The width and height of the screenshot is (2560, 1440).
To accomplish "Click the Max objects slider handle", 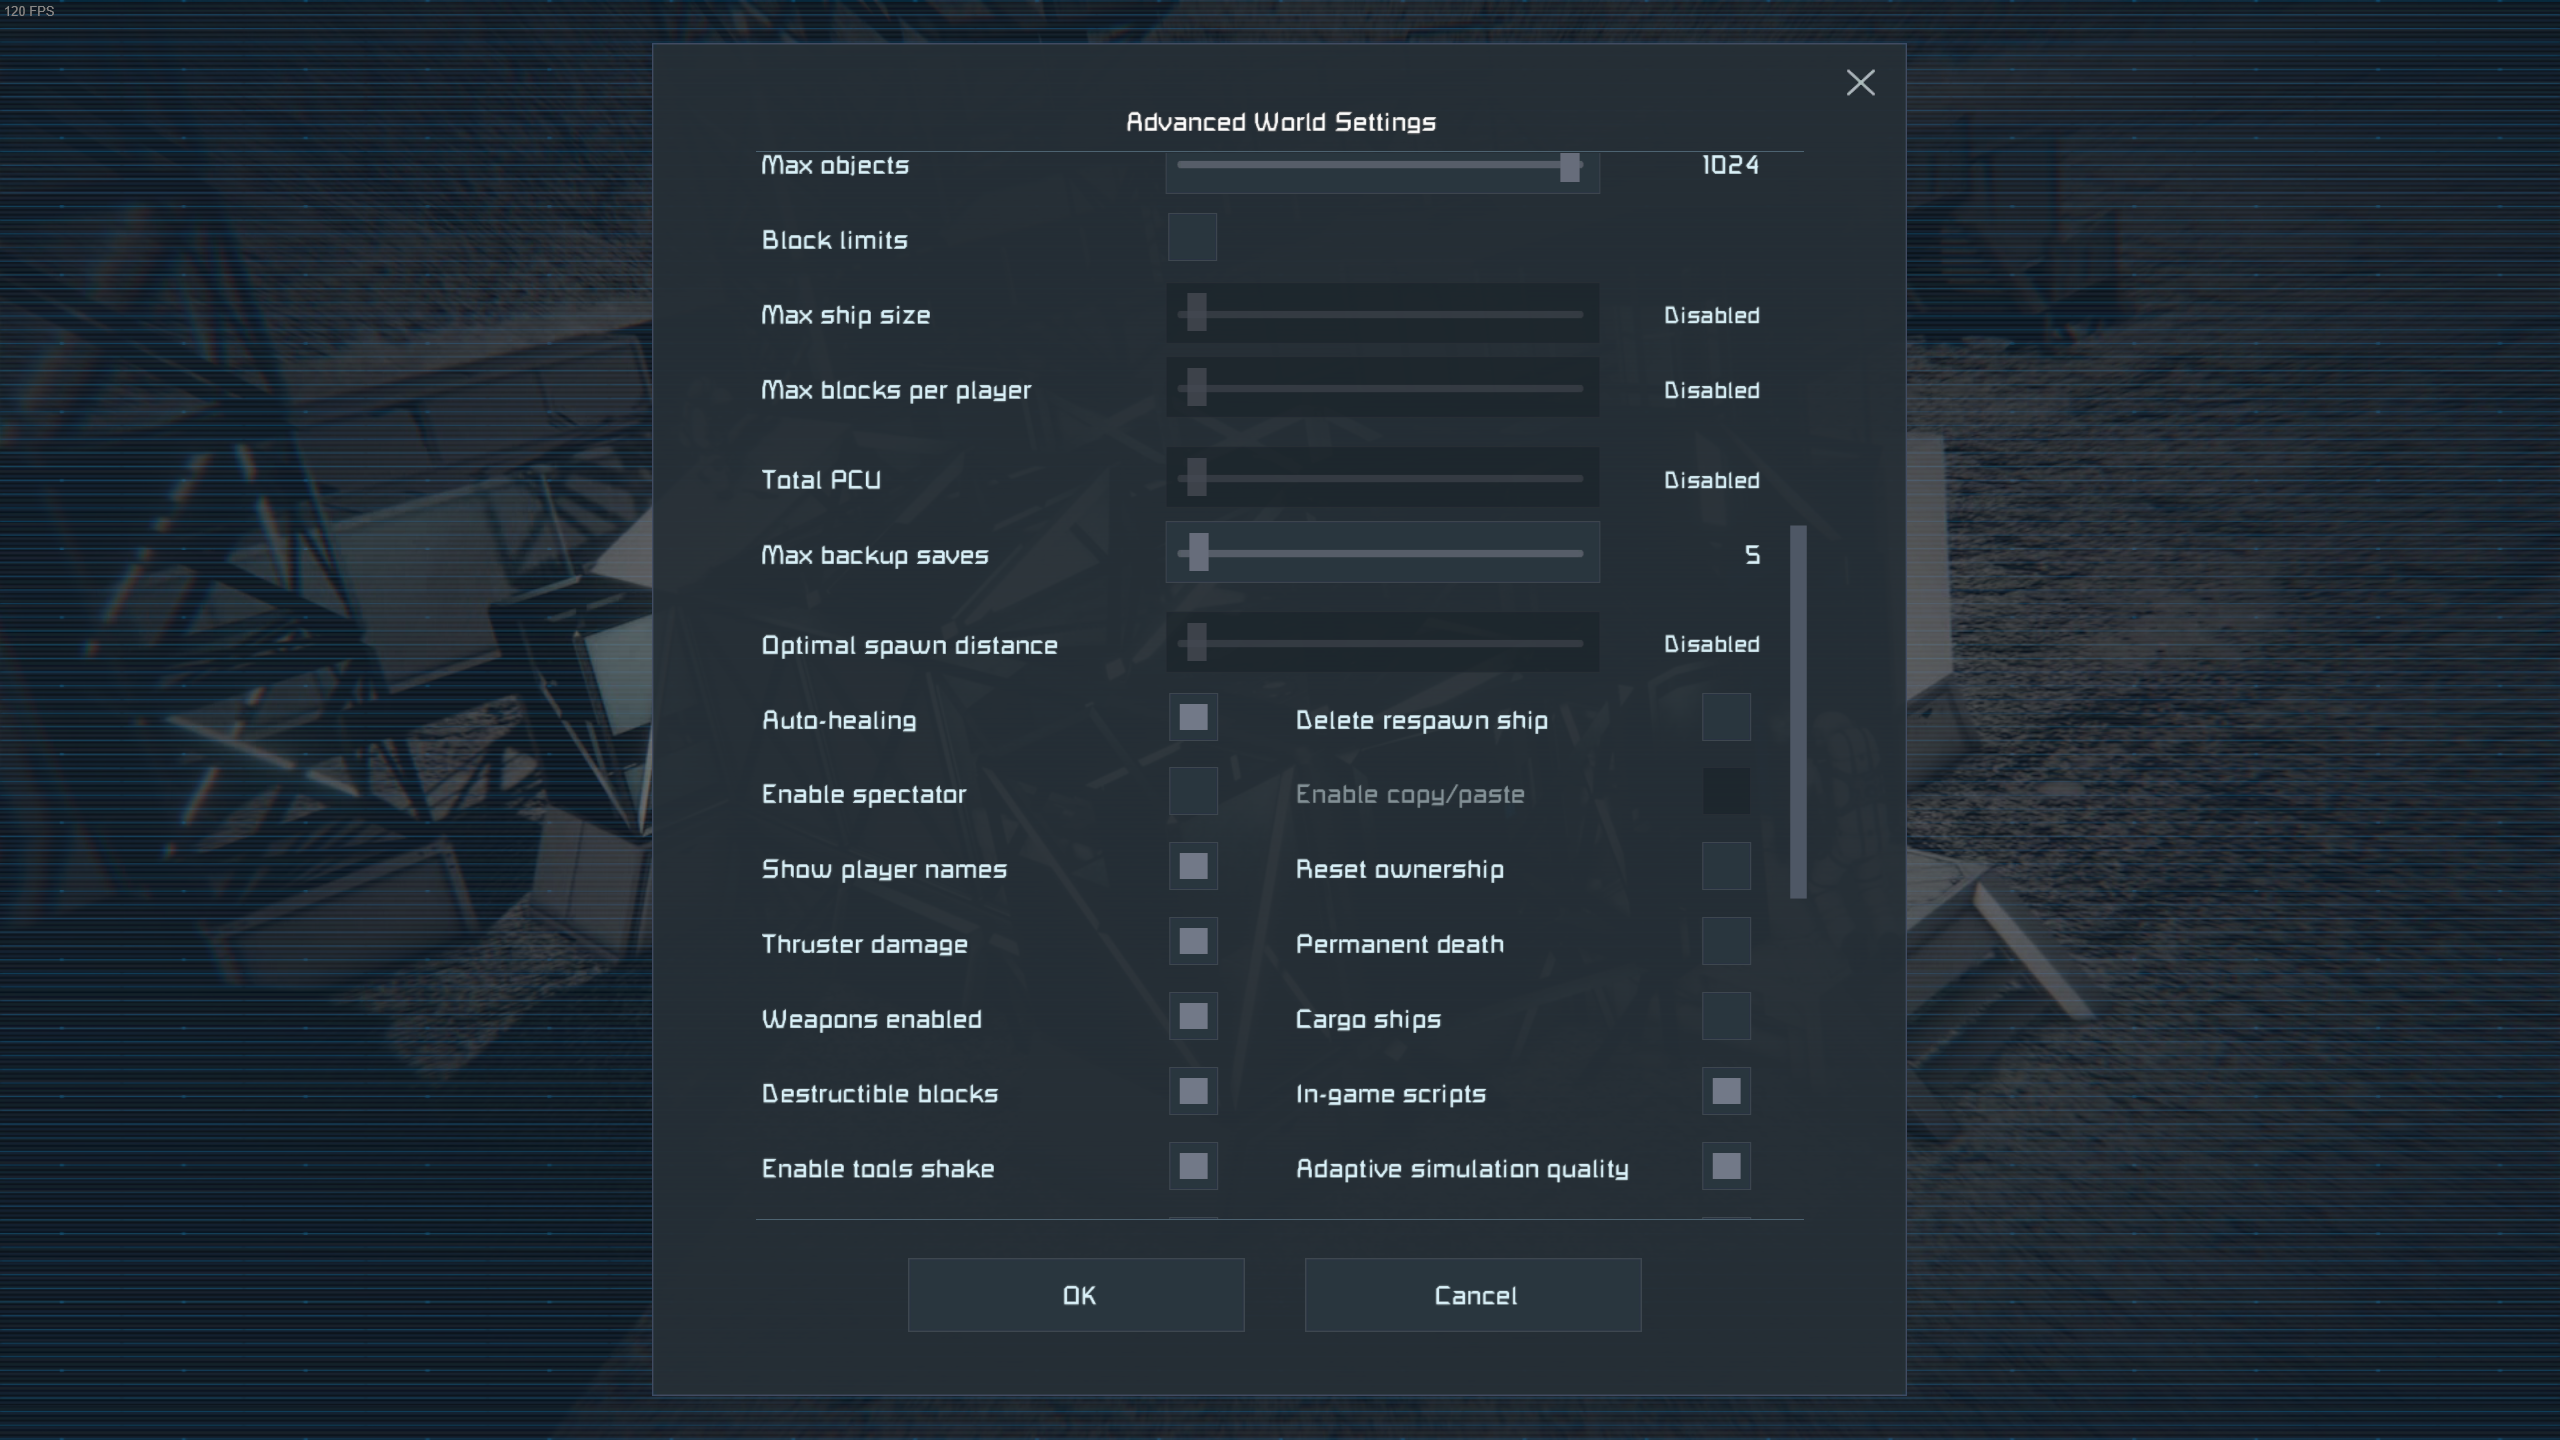I will tap(1570, 168).
